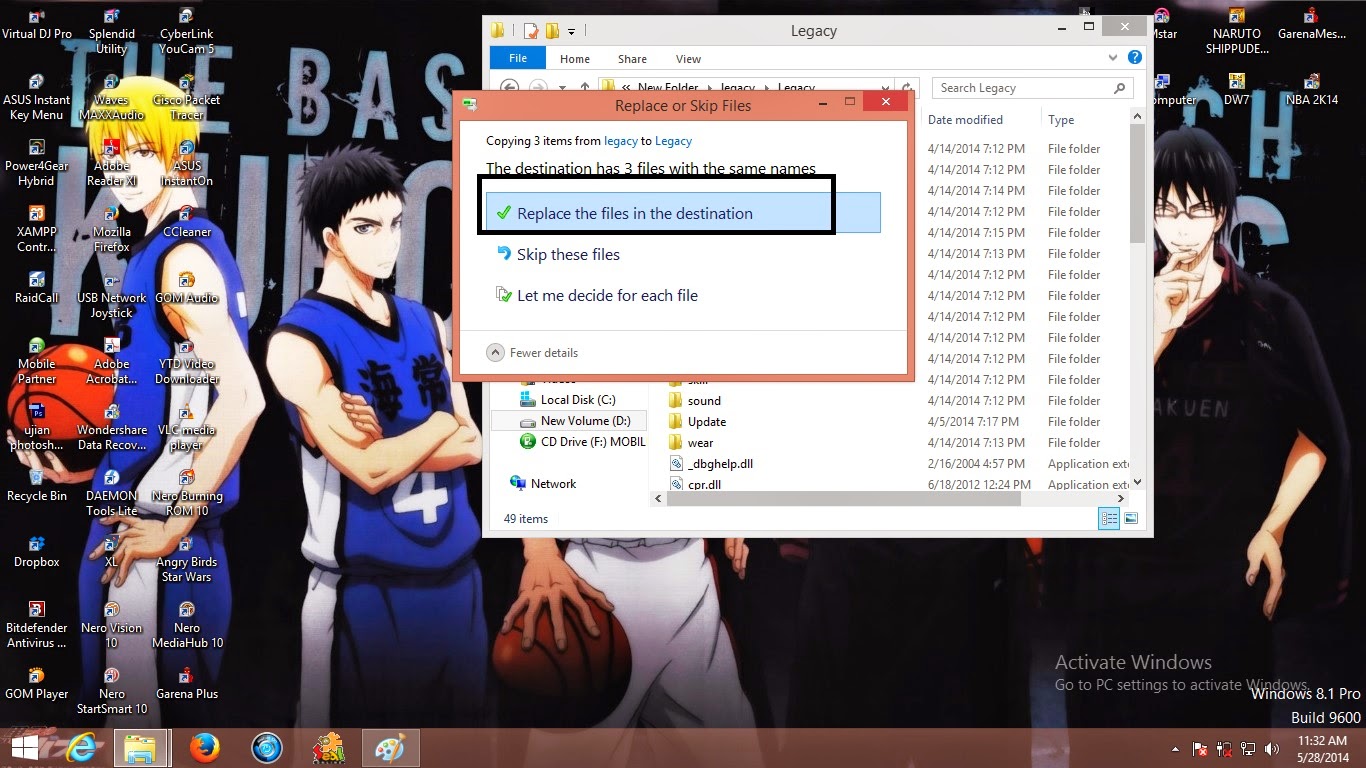Click horizontal scrollbar right arrow

click(x=1121, y=497)
